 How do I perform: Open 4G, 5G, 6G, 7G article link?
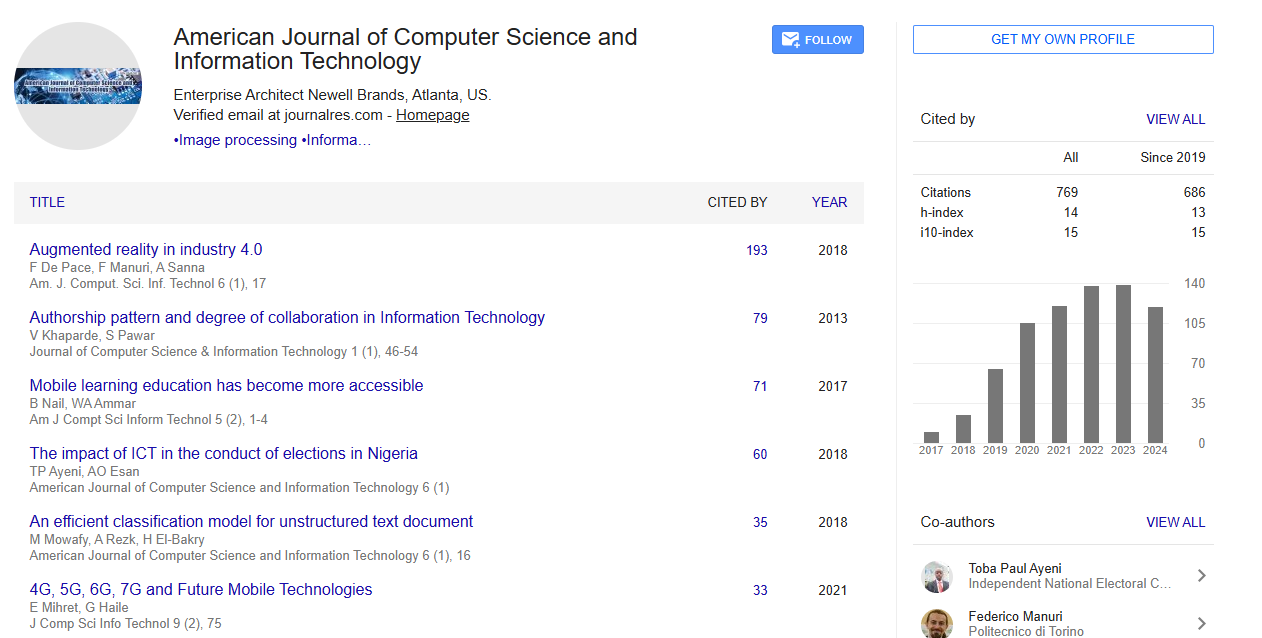pyautogui.click(x=201, y=589)
